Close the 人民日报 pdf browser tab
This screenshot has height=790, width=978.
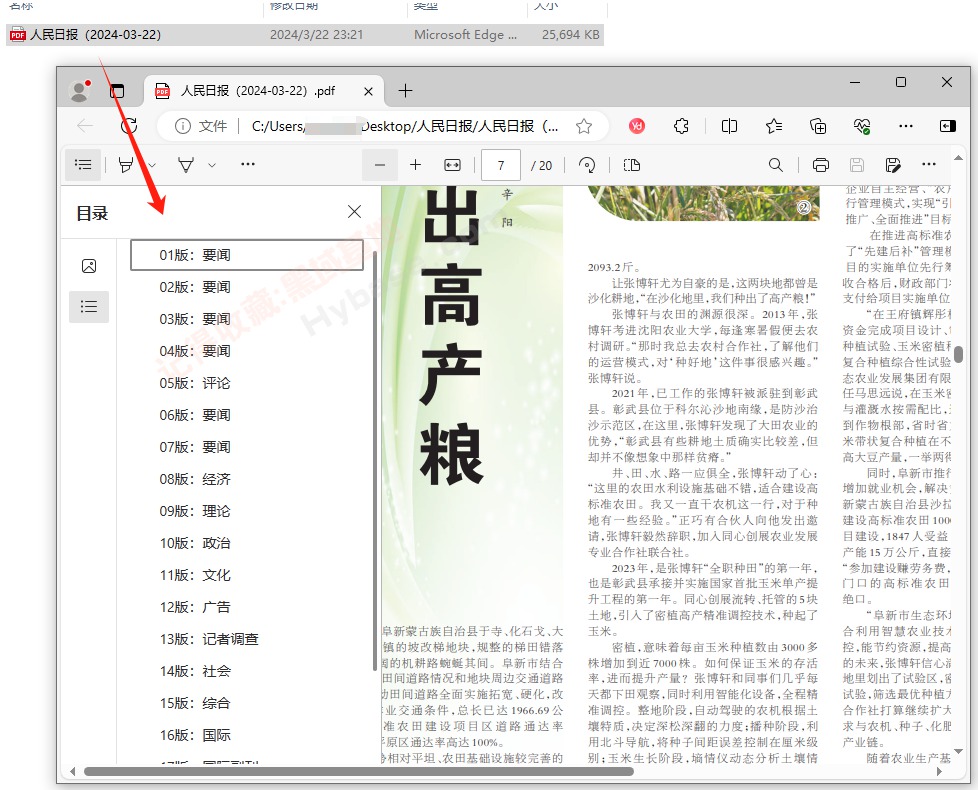pyautogui.click(x=368, y=91)
